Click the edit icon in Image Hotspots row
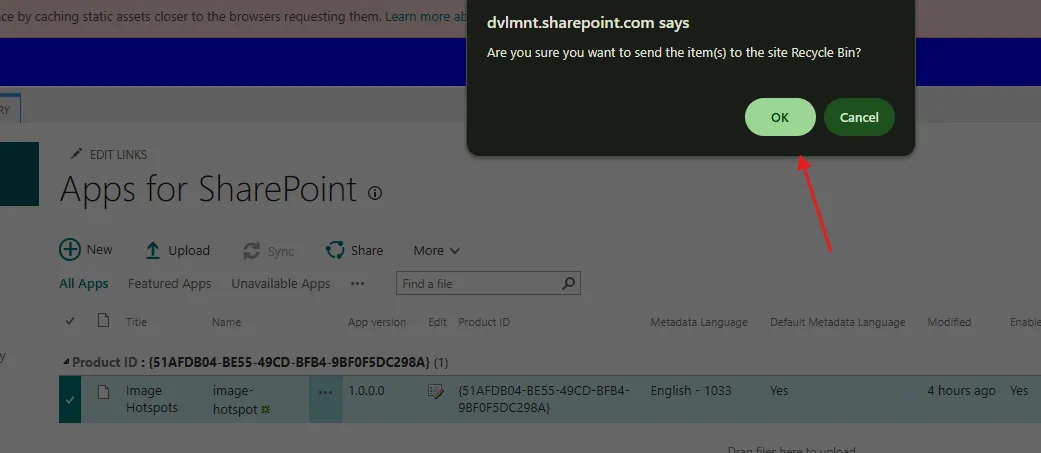This screenshot has height=453, width=1041. pyautogui.click(x=436, y=391)
